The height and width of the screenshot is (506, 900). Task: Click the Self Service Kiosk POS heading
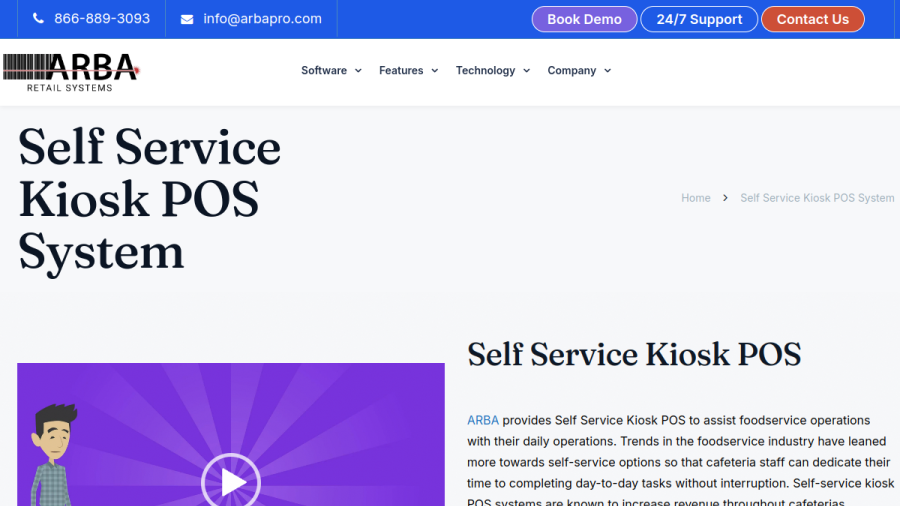[634, 355]
